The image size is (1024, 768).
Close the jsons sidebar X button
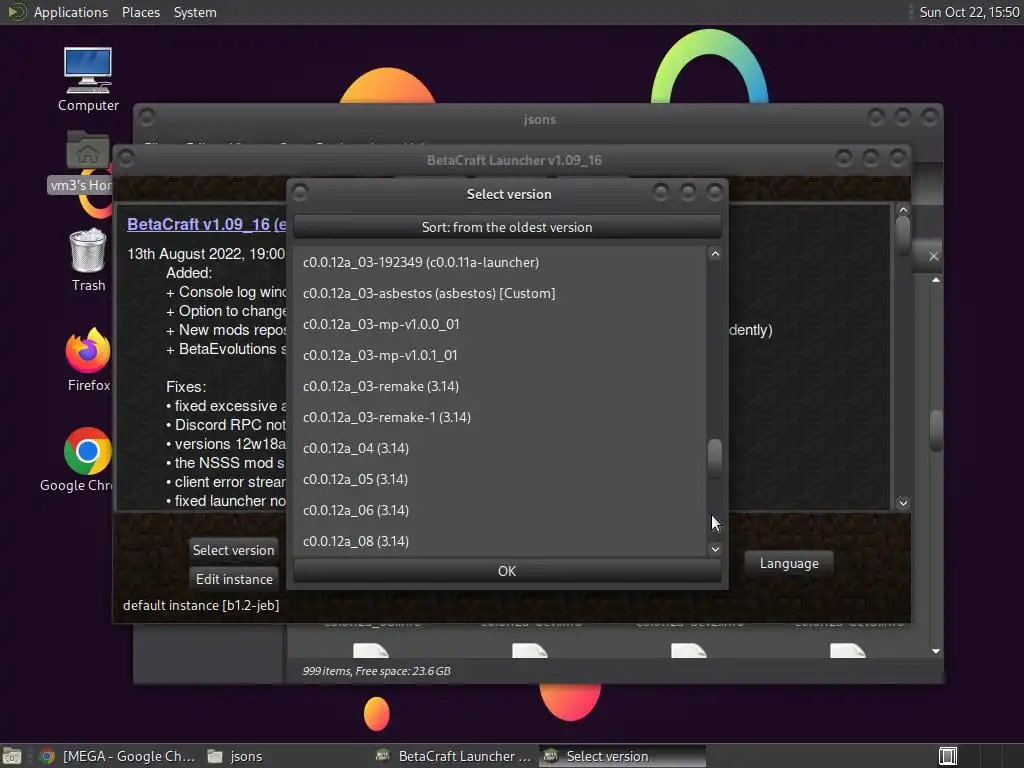click(x=934, y=256)
